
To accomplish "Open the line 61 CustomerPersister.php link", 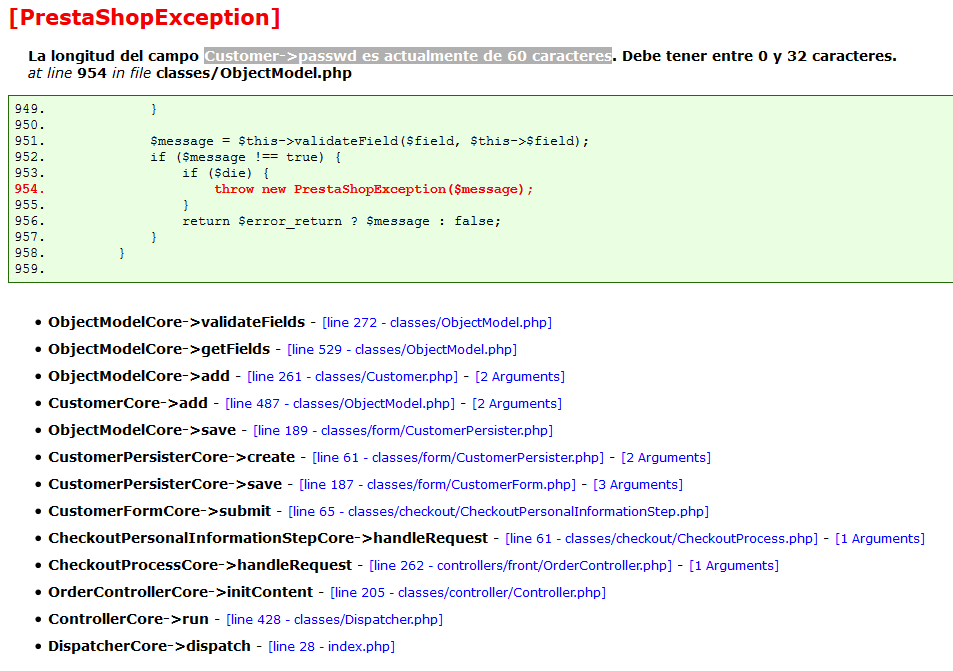I will point(458,458).
